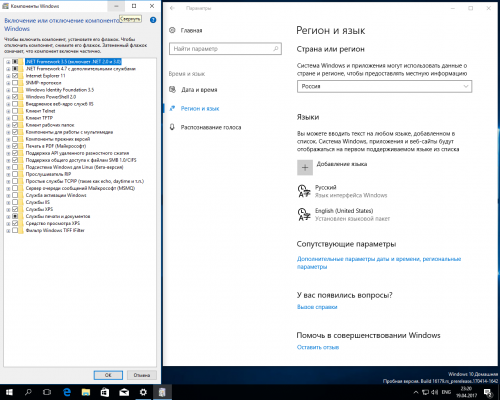Click the plus icon for Добавление языка
Screen dimensions: 500x400
tap(305, 167)
